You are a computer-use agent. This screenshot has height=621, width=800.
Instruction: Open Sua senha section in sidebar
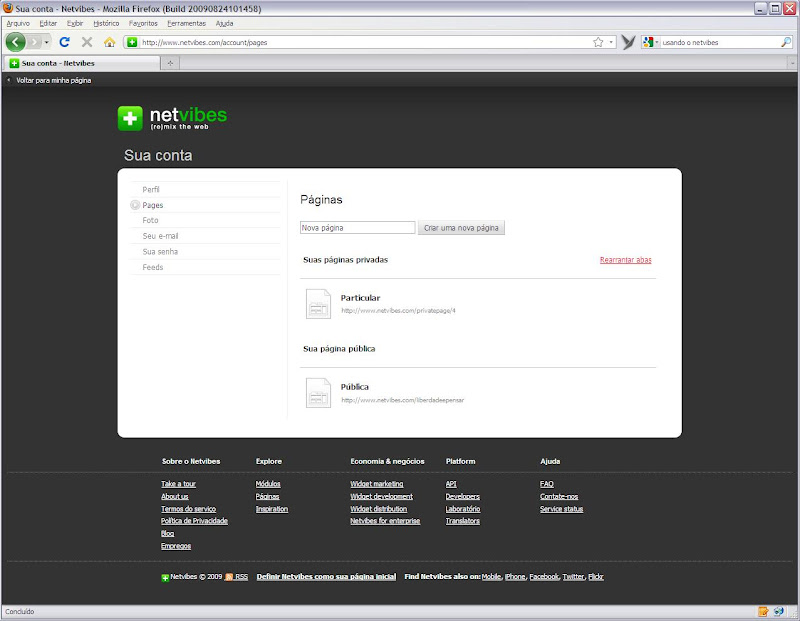pos(160,252)
